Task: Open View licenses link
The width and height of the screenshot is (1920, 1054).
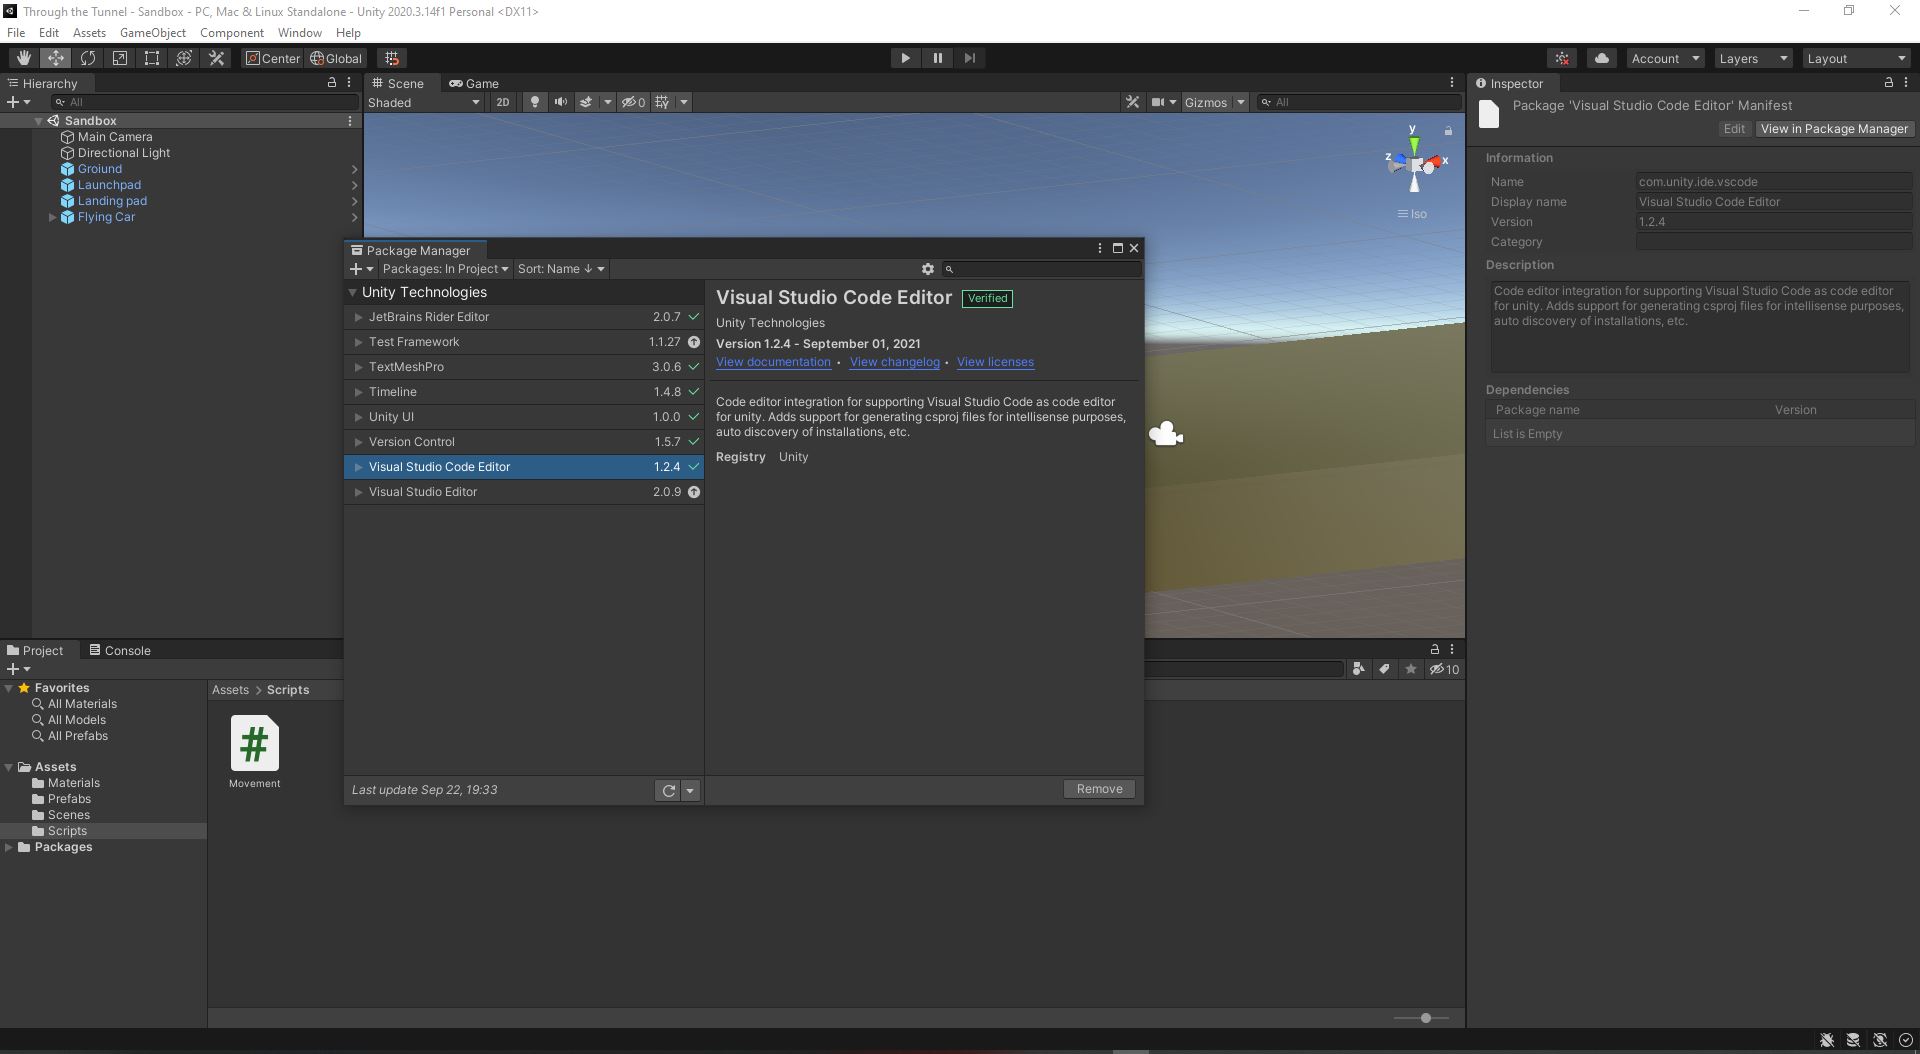Action: pos(995,362)
